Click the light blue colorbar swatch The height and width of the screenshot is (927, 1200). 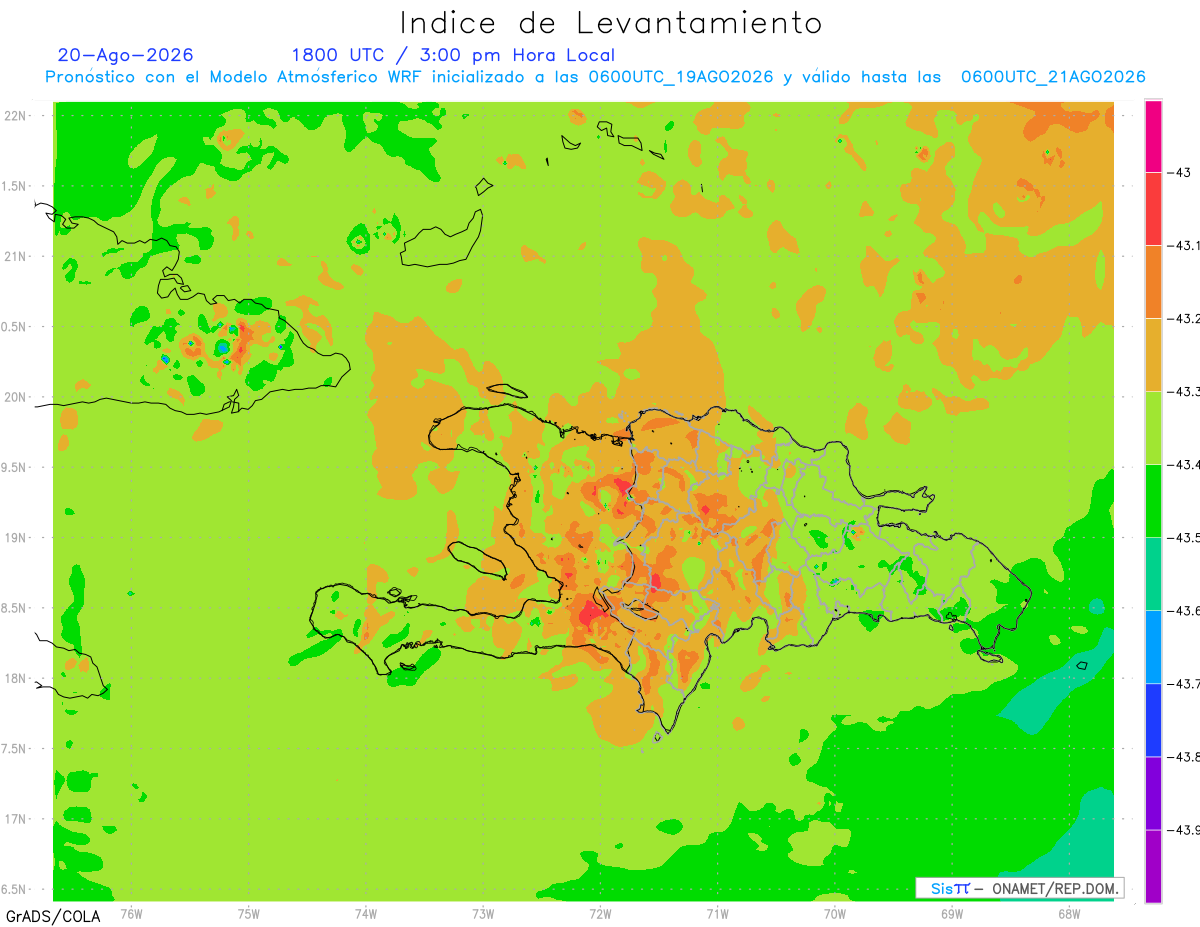(x=1153, y=646)
